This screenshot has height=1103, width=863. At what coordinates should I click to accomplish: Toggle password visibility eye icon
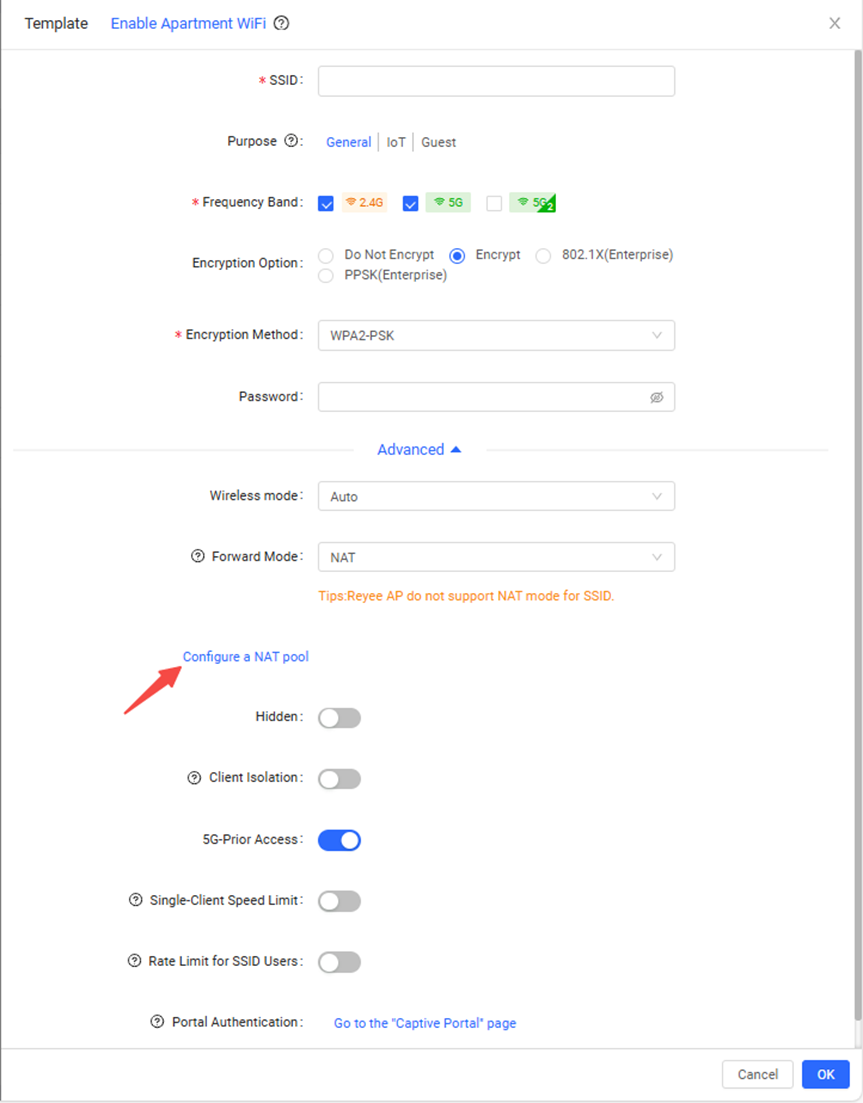pyautogui.click(x=657, y=397)
